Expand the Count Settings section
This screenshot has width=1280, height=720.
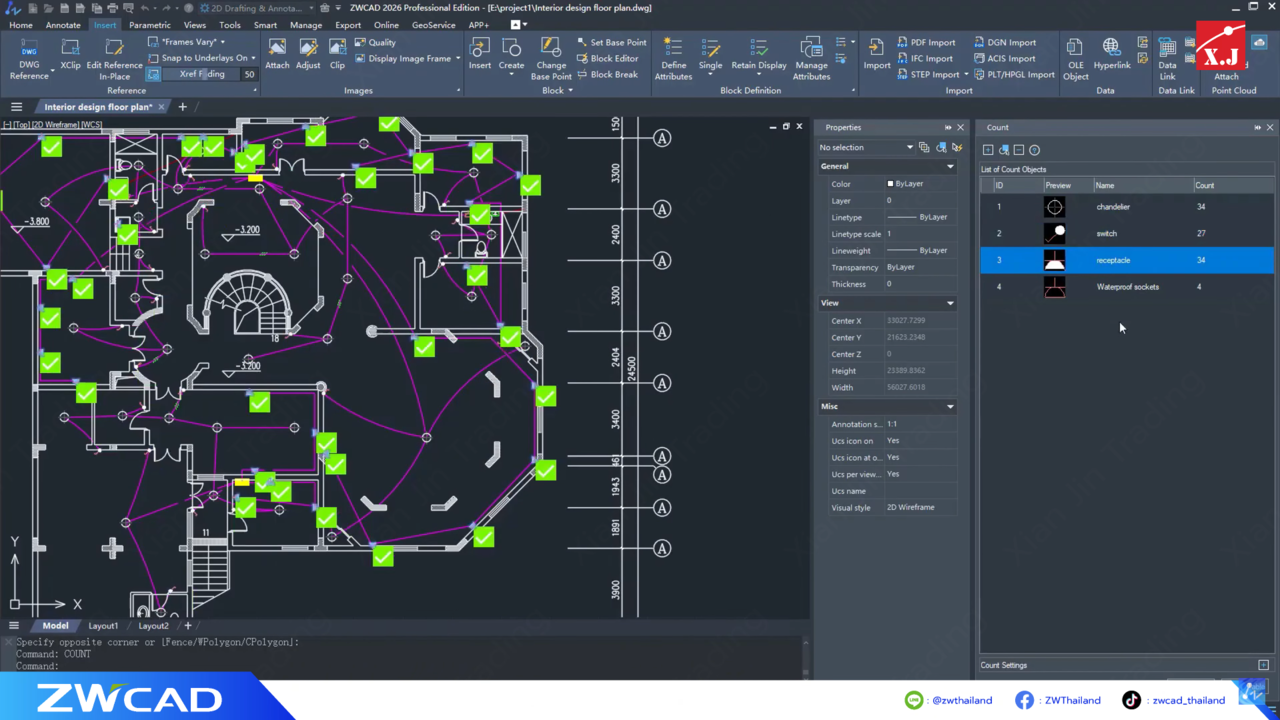[x=1263, y=665]
